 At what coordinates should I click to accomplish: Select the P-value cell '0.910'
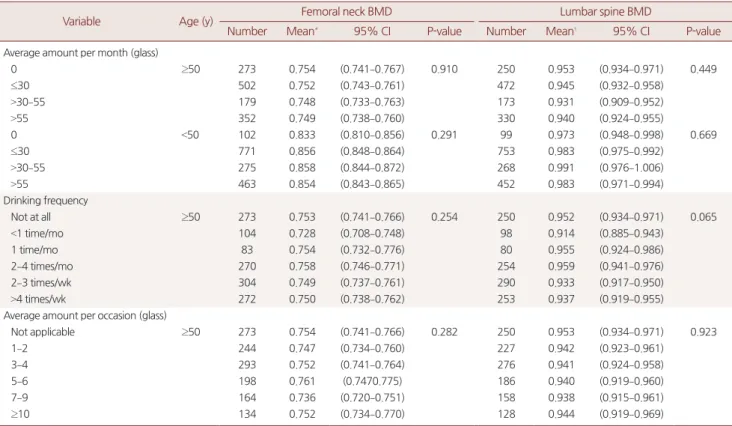click(x=444, y=69)
